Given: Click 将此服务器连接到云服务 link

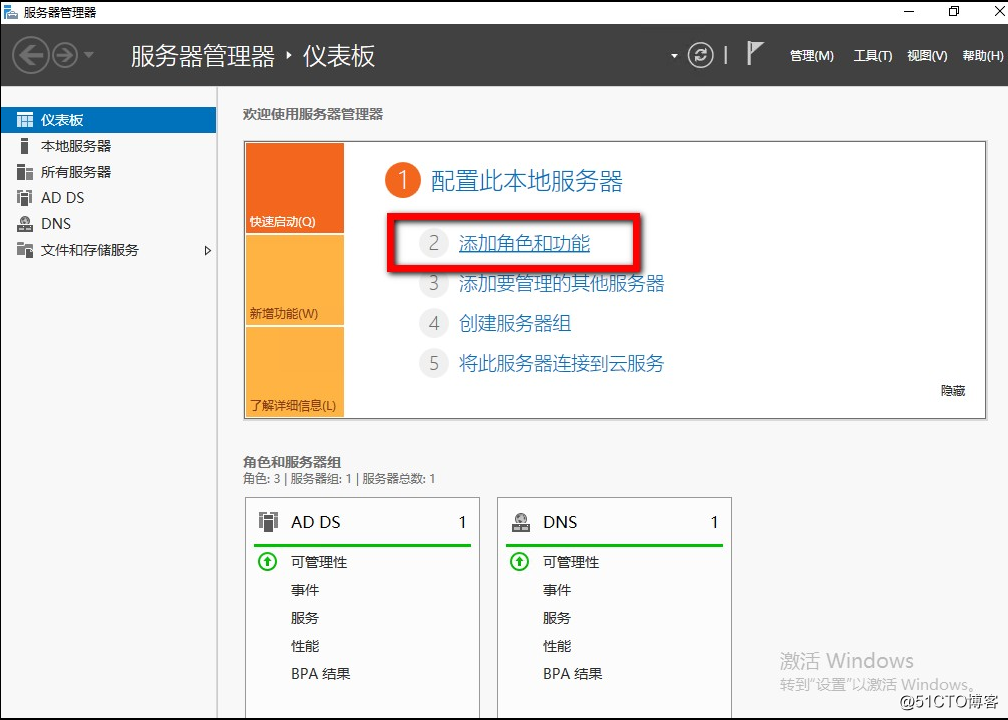Looking at the screenshot, I should tap(561, 363).
